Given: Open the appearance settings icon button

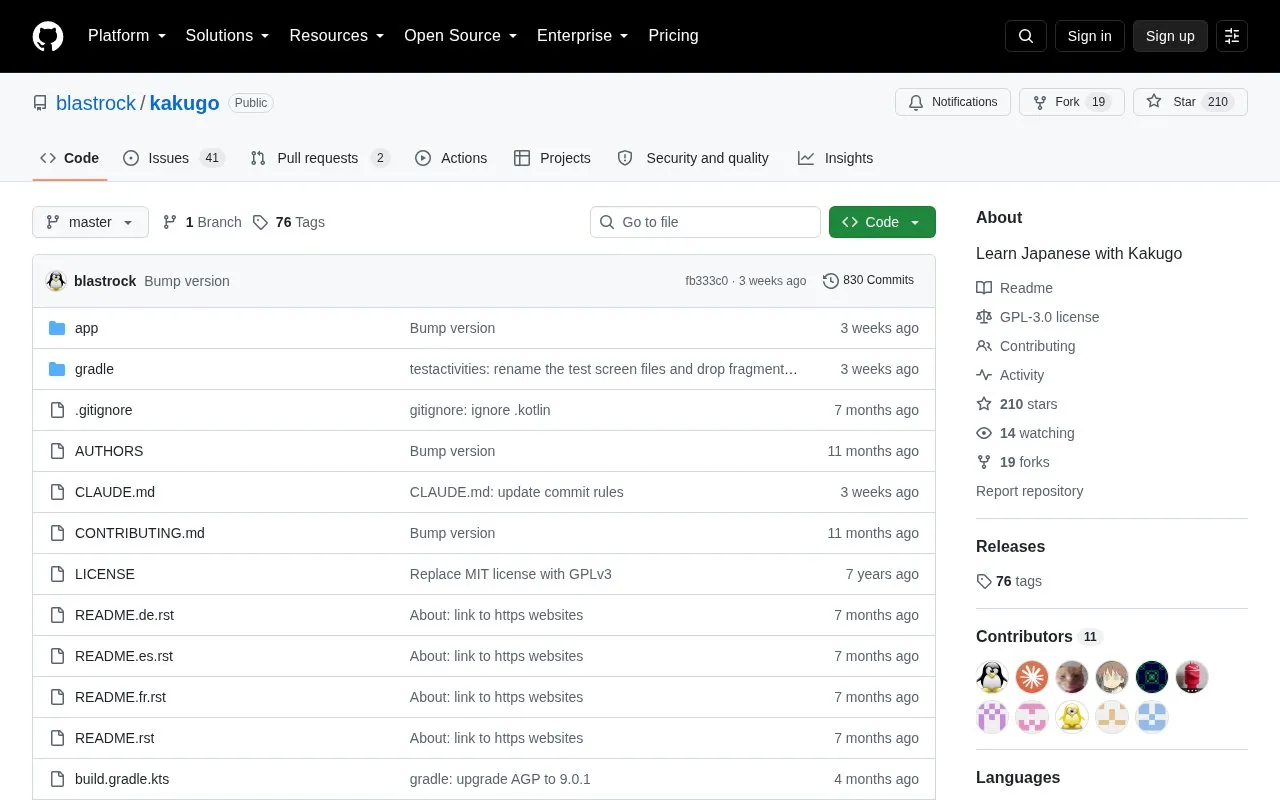Looking at the screenshot, I should pyautogui.click(x=1232, y=36).
